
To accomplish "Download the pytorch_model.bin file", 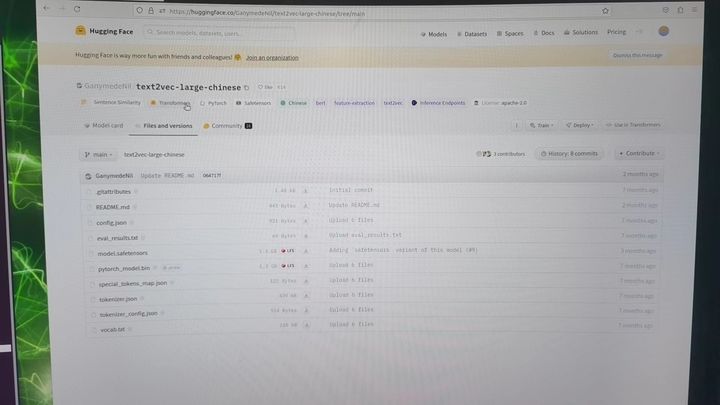I will point(306,266).
